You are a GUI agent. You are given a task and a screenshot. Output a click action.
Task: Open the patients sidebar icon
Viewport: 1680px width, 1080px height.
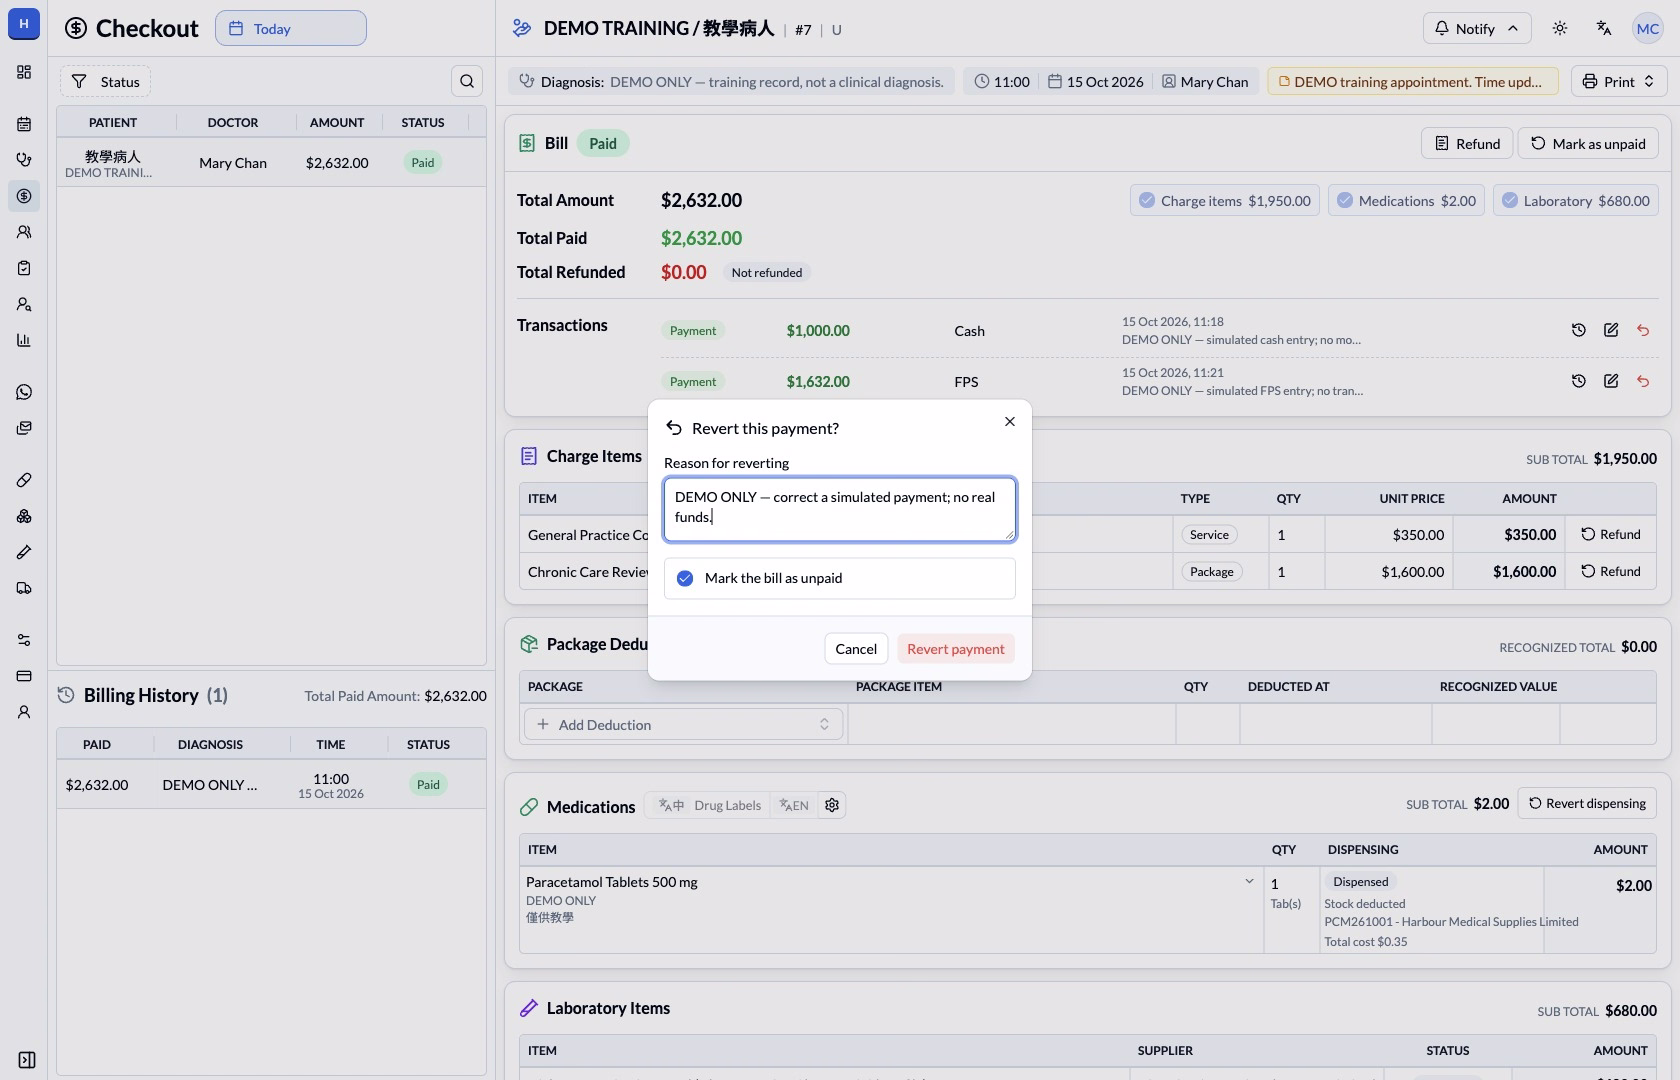24,232
